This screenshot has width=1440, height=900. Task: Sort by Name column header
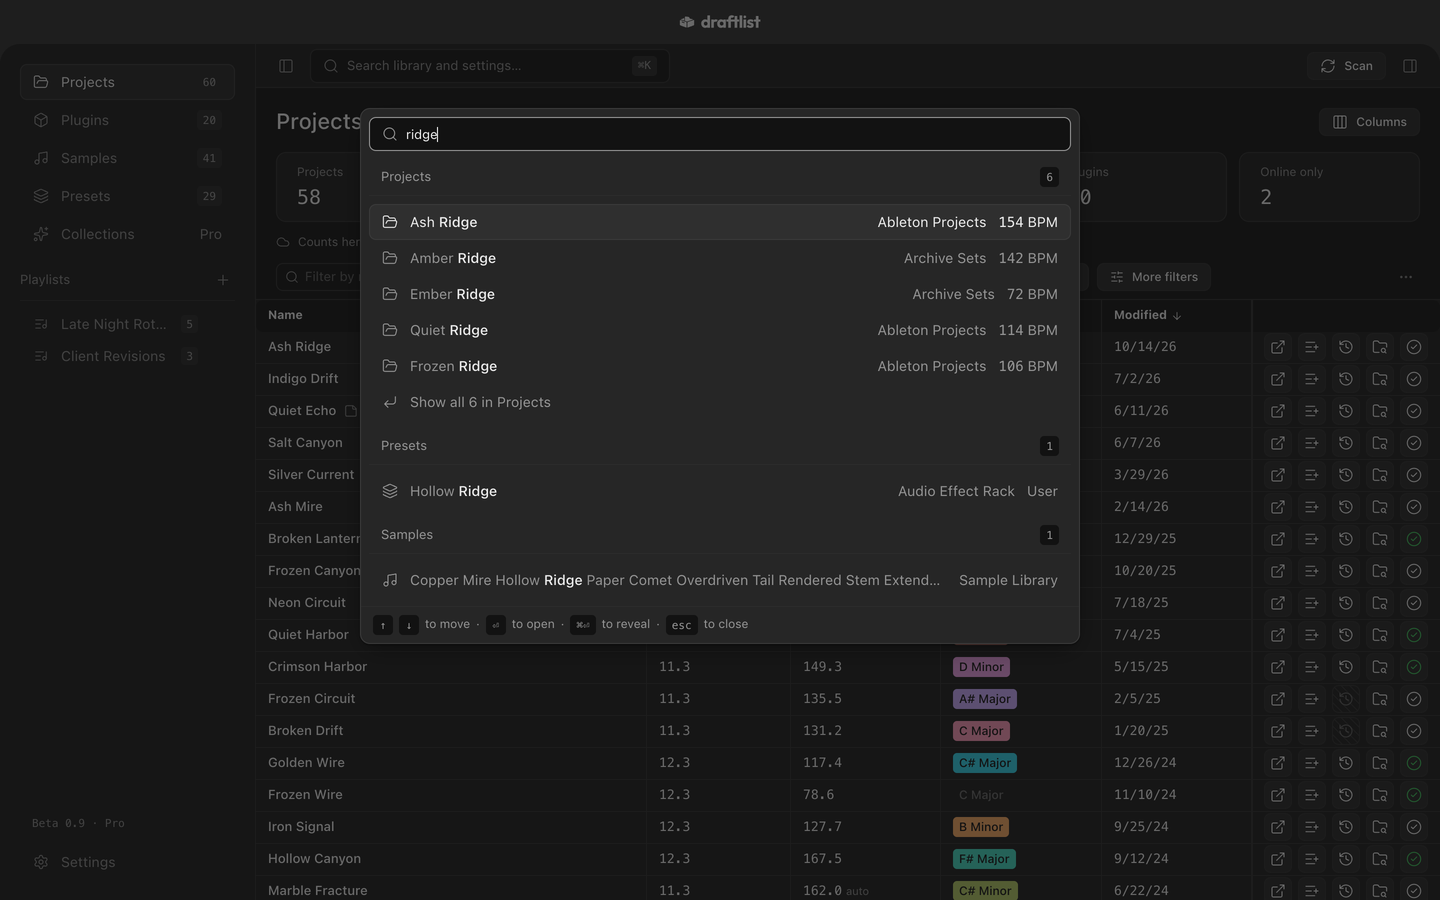click(x=285, y=315)
